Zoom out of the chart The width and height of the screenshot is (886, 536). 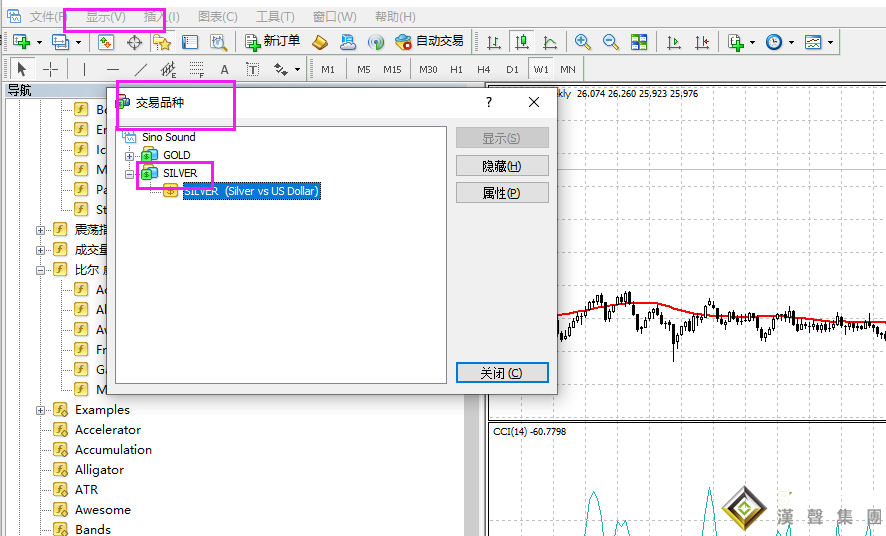(x=611, y=42)
